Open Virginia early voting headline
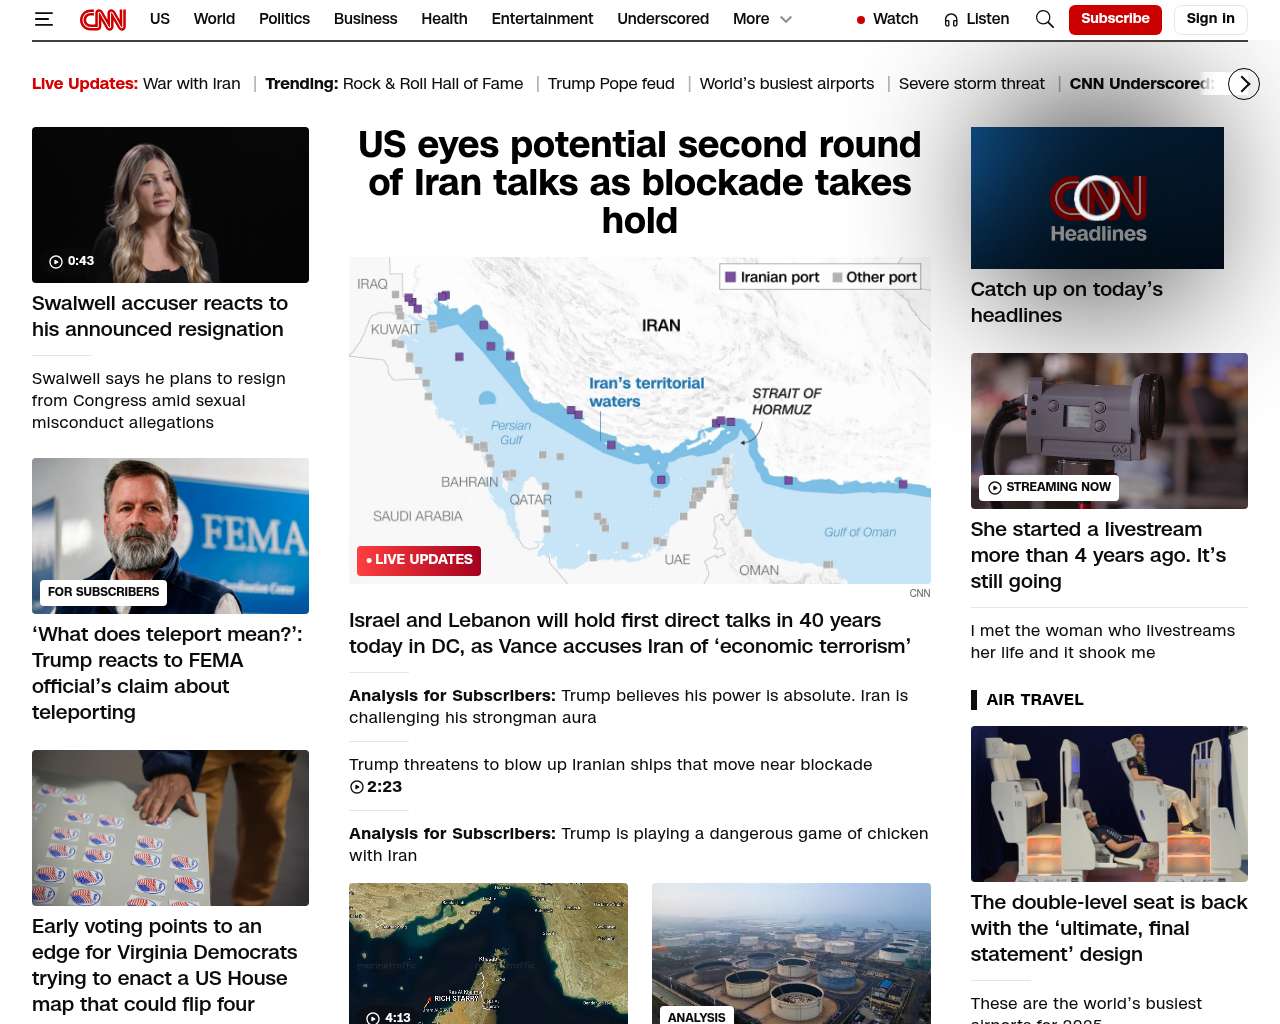 coord(165,965)
